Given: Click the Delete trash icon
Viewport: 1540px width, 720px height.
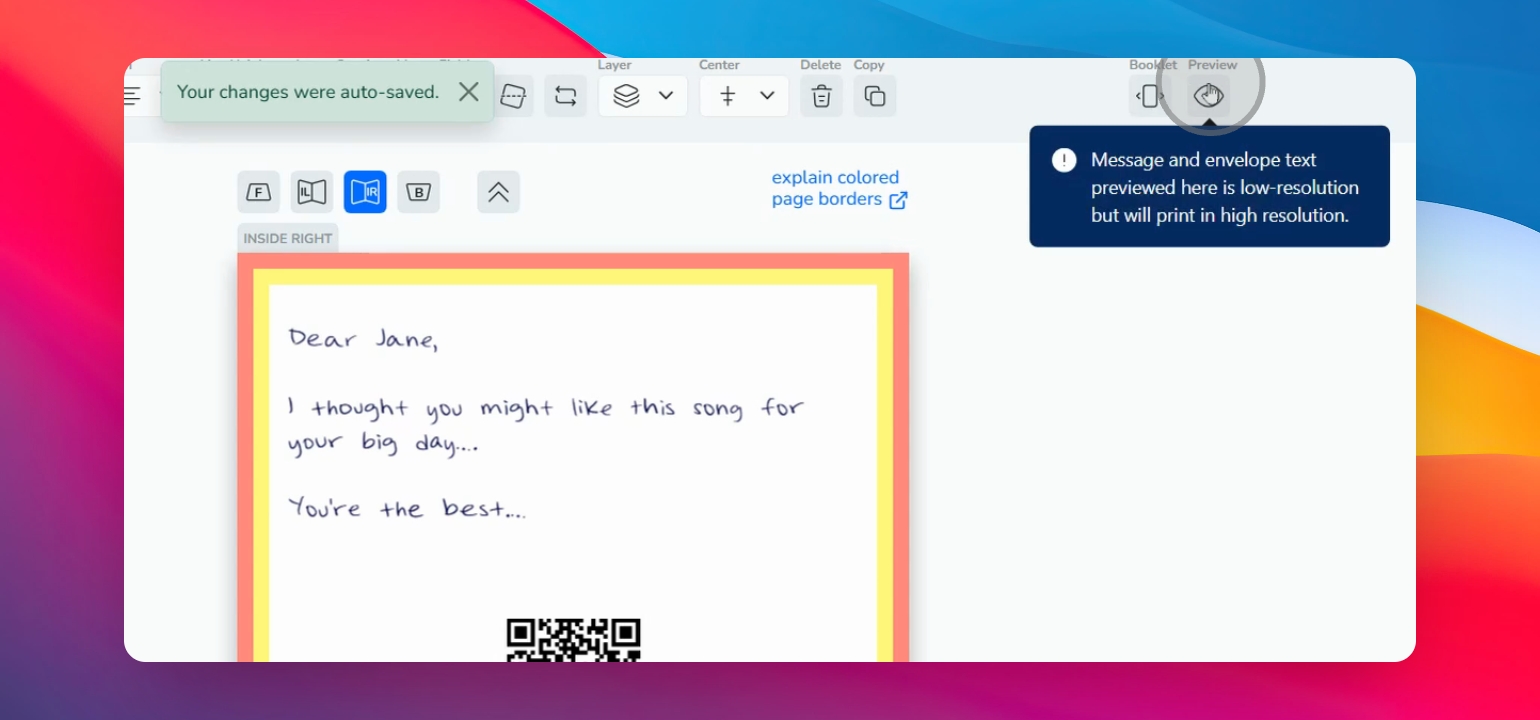Looking at the screenshot, I should click(821, 96).
